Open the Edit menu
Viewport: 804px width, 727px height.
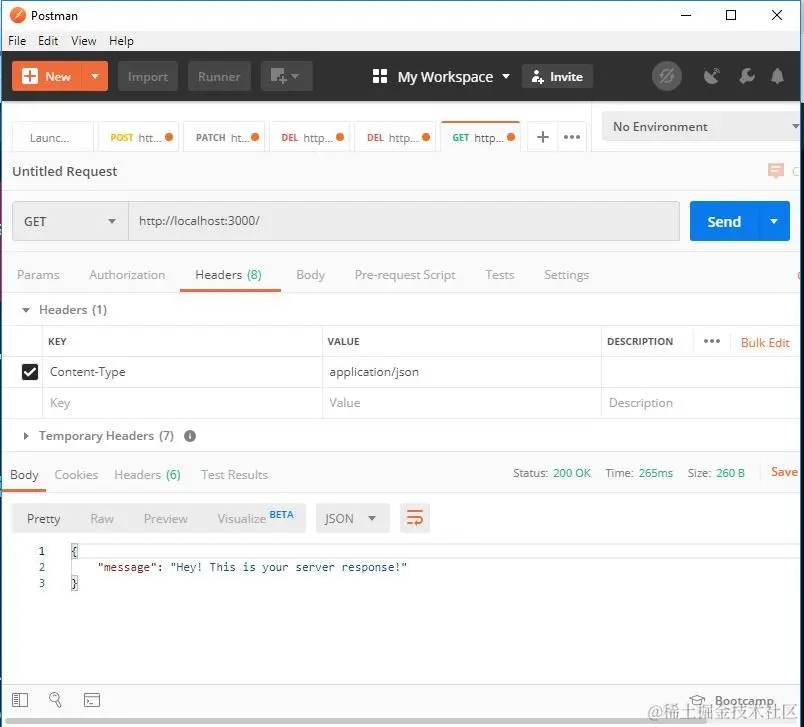[48, 41]
